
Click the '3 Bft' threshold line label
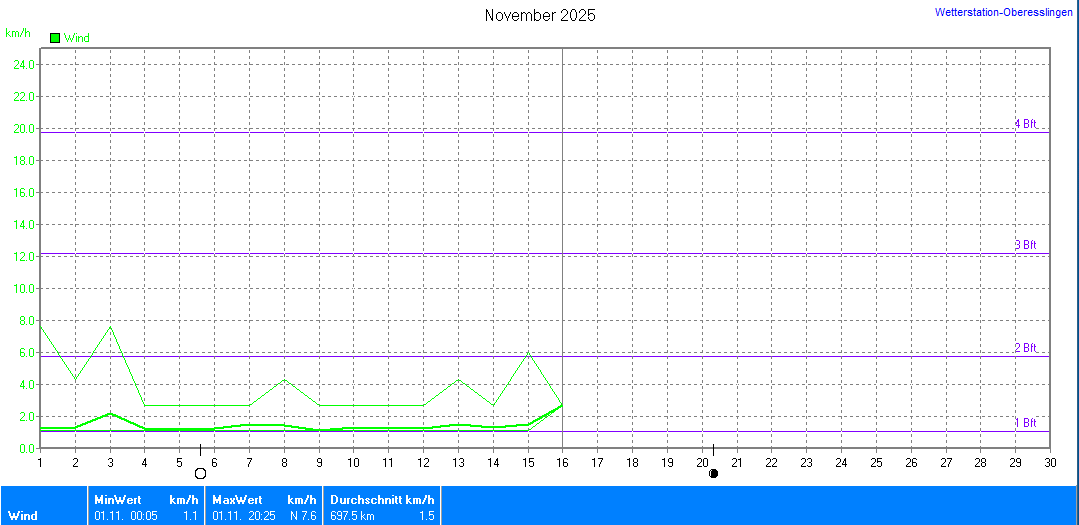pos(1025,245)
